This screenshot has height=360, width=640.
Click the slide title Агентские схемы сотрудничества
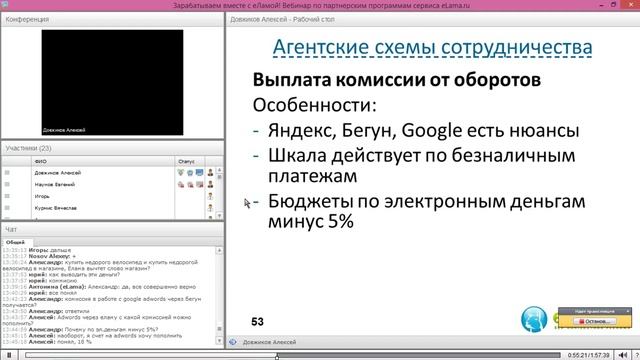pos(432,47)
